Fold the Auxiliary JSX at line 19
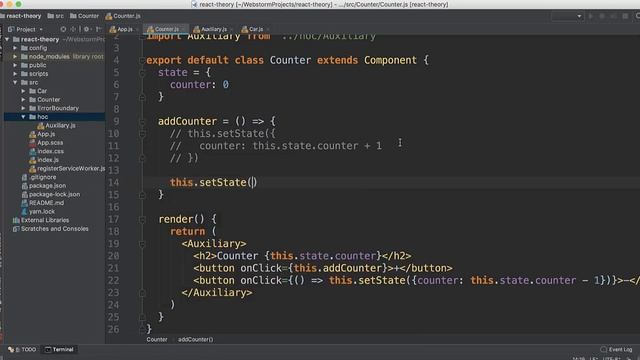Viewport: 640px width, 360px height. (x=142, y=244)
